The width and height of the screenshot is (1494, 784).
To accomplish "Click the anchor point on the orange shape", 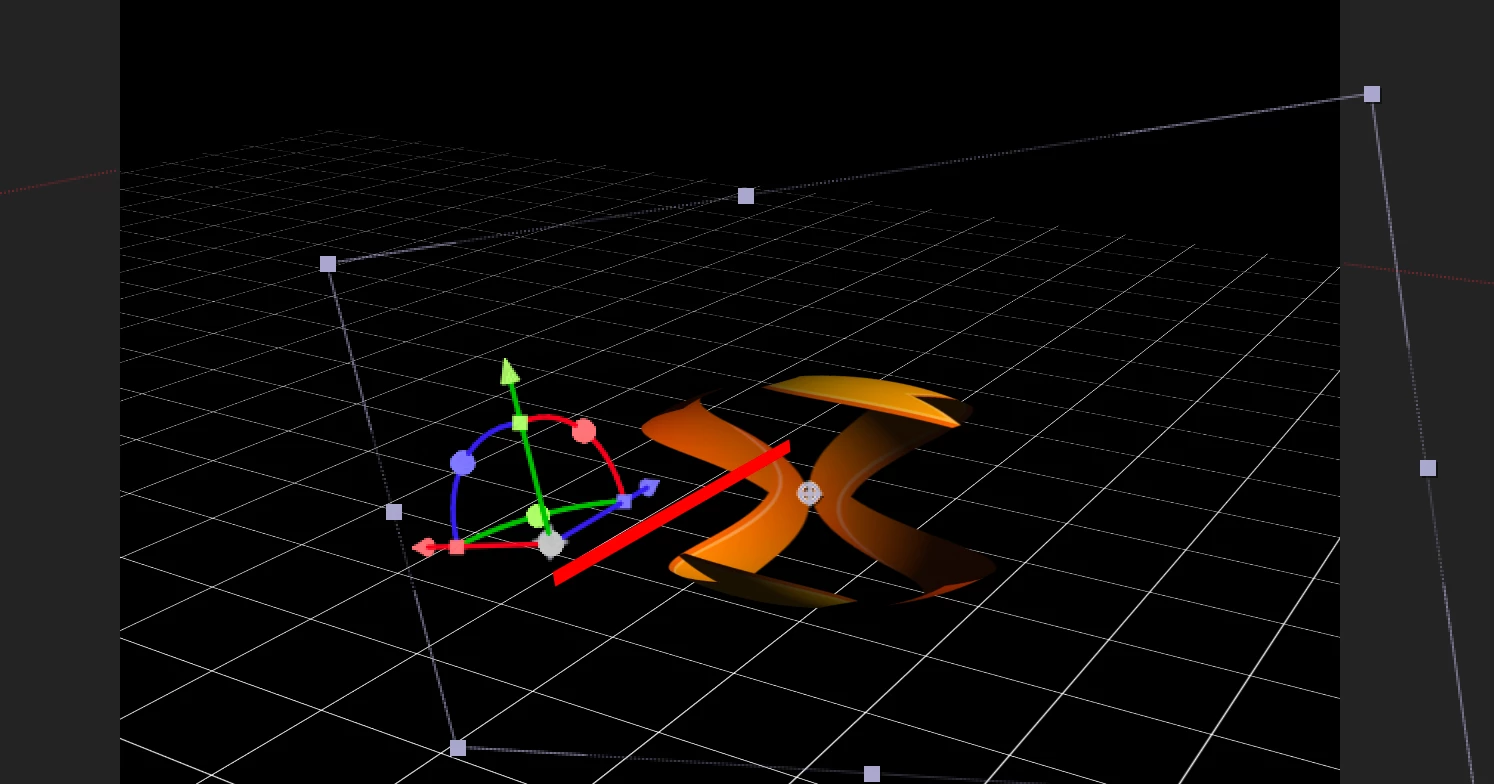I will [x=809, y=493].
